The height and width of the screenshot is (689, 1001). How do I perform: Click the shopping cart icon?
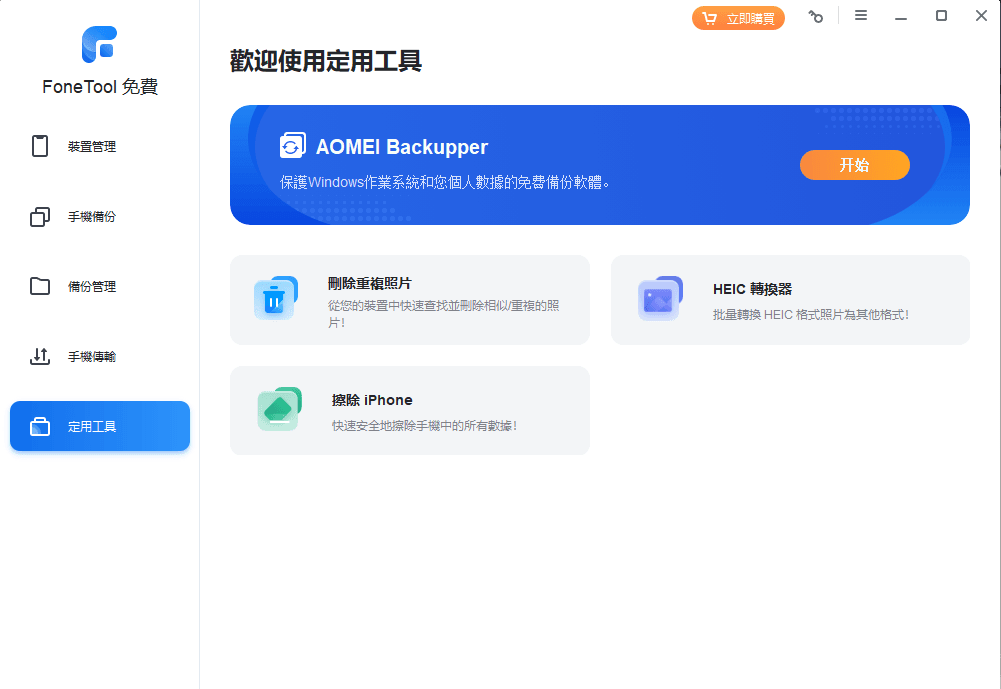[x=709, y=19]
